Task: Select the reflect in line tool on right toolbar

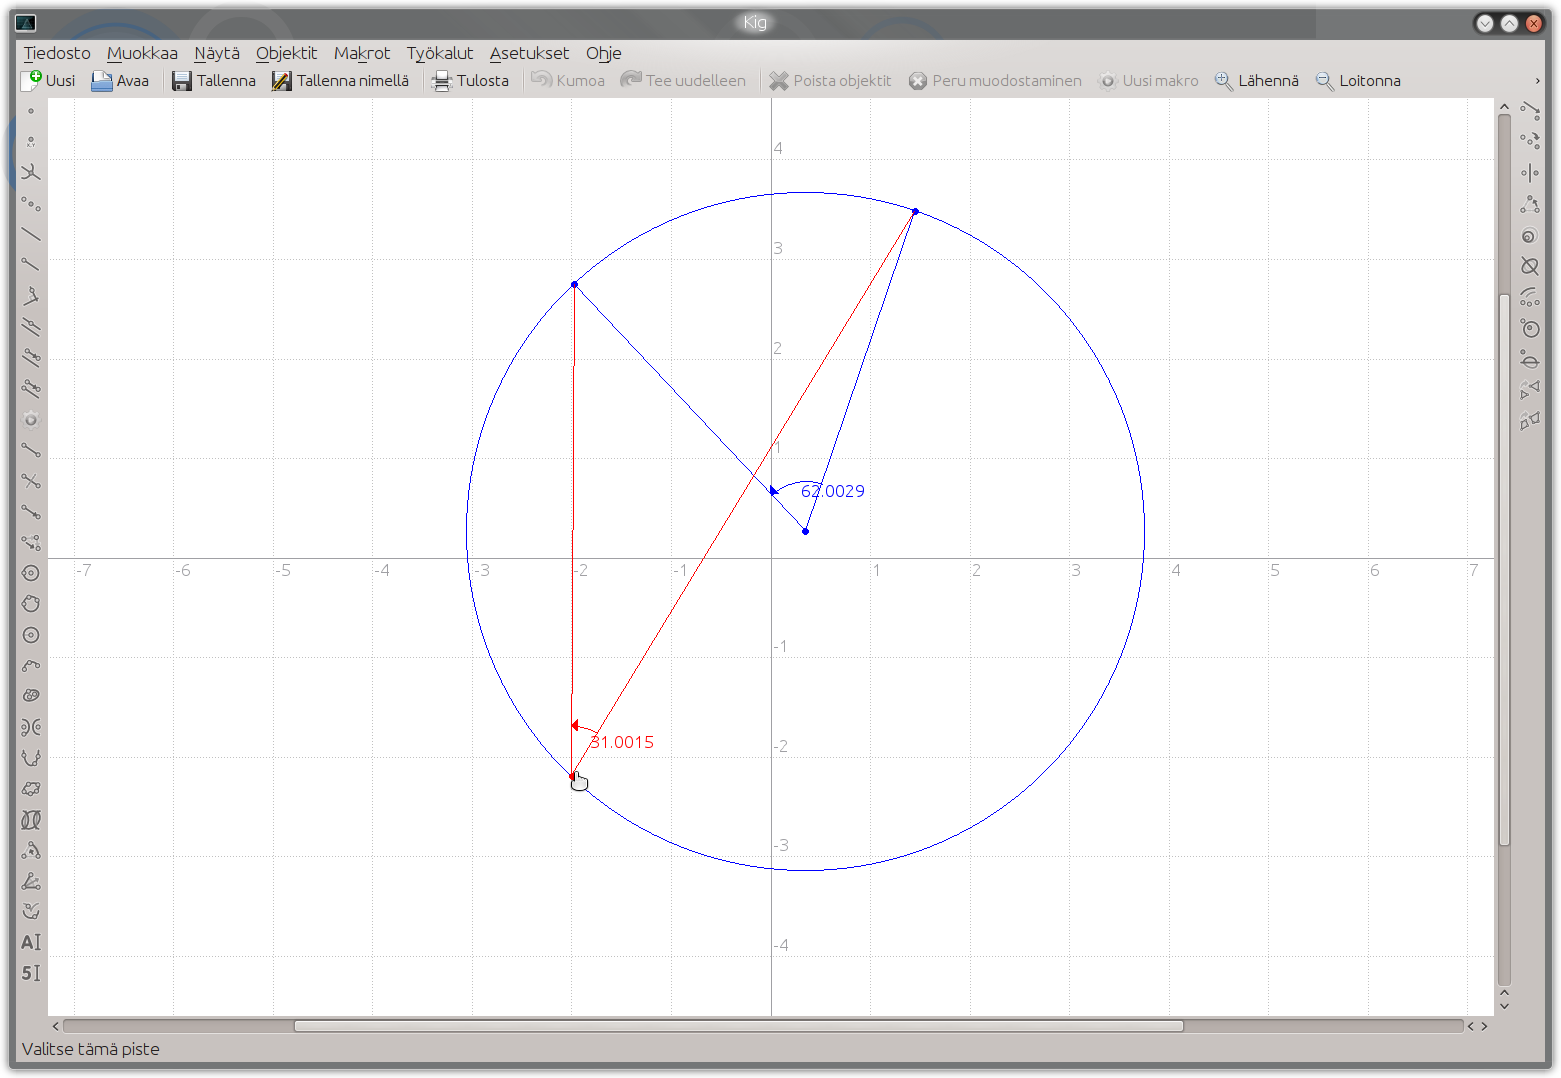Action: tap(1530, 173)
